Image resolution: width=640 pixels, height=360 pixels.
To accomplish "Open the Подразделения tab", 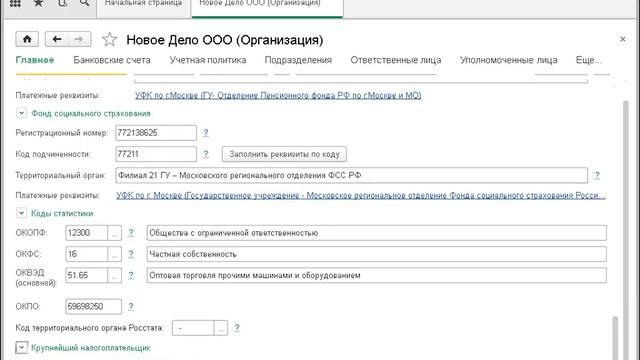I will tap(298, 60).
